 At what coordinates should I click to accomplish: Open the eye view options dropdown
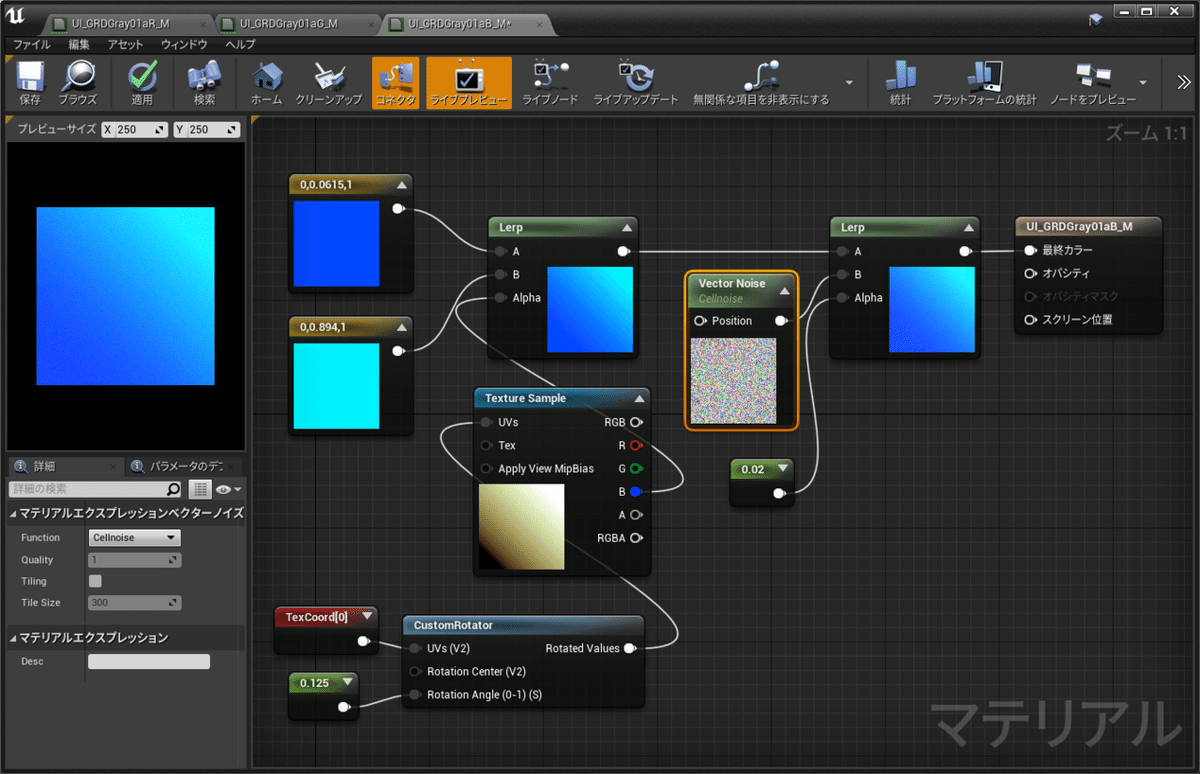click(x=229, y=489)
